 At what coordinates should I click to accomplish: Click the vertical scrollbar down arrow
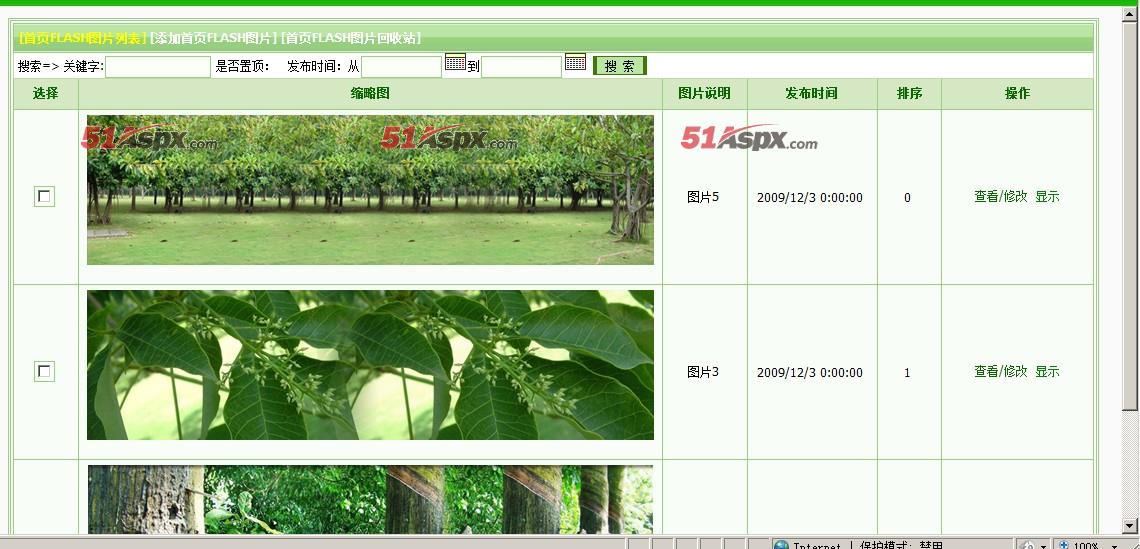pyautogui.click(x=1129, y=526)
